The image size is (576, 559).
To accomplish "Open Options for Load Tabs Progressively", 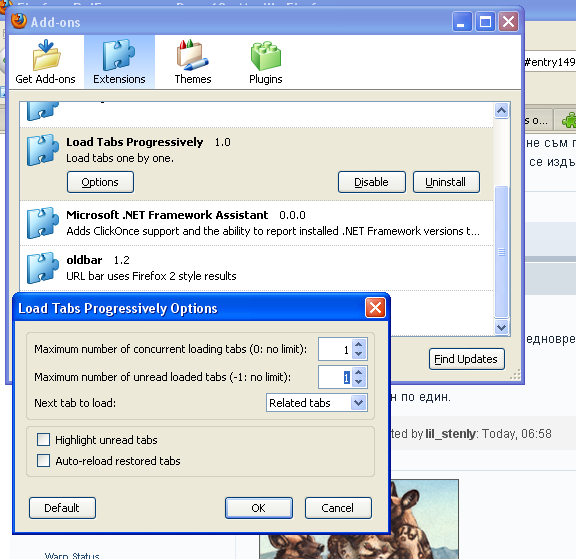I will (x=100, y=182).
